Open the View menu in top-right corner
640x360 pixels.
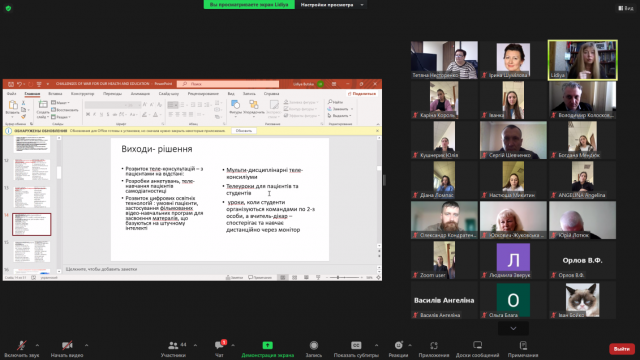click(x=626, y=8)
